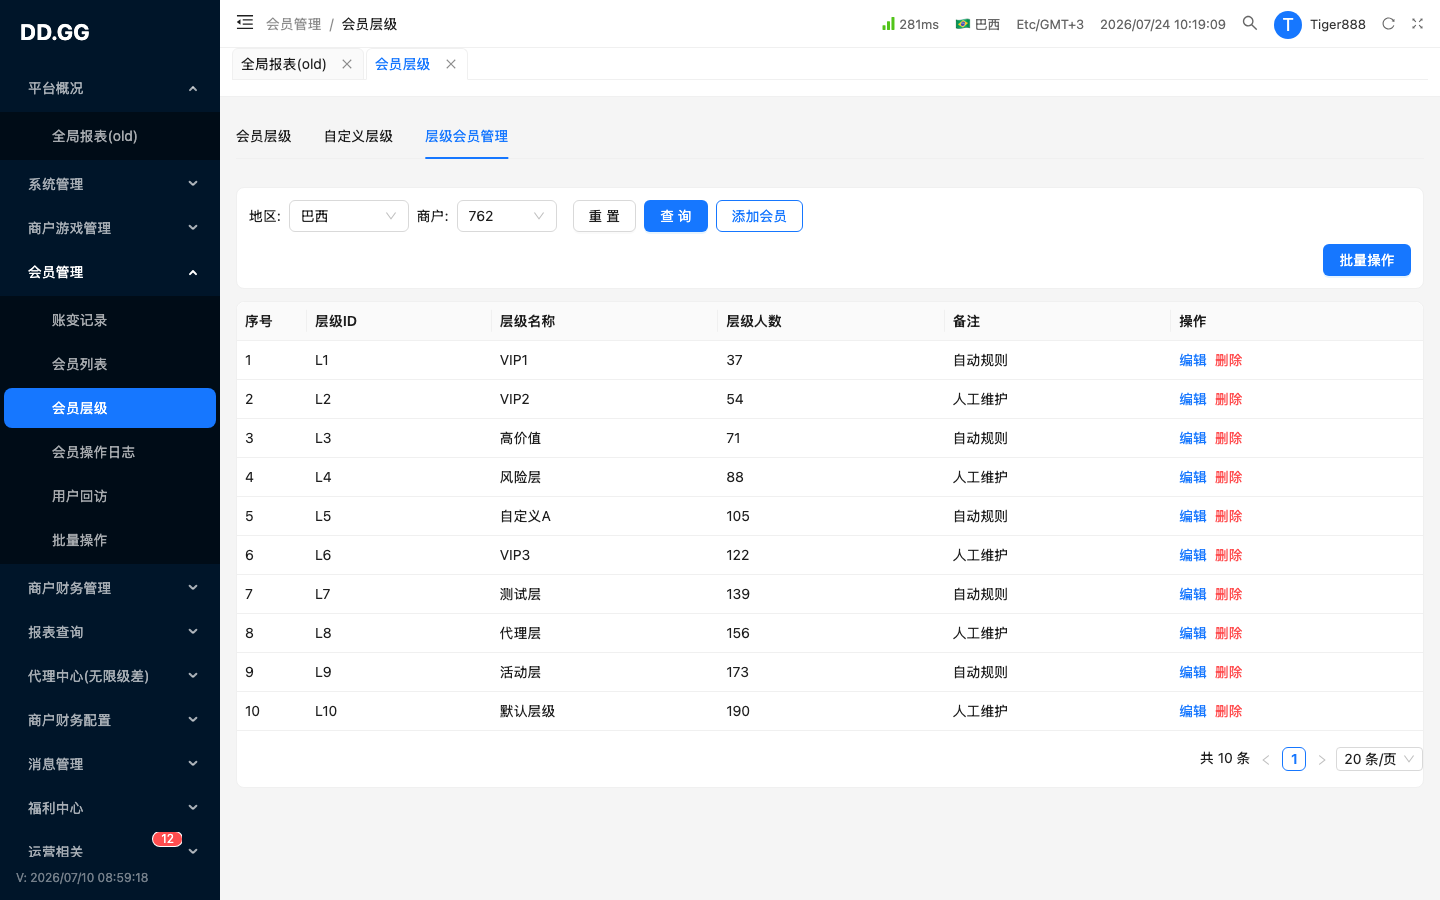Open the 地区 dropdown showing 巴西
1440x900 pixels.
pyautogui.click(x=349, y=216)
